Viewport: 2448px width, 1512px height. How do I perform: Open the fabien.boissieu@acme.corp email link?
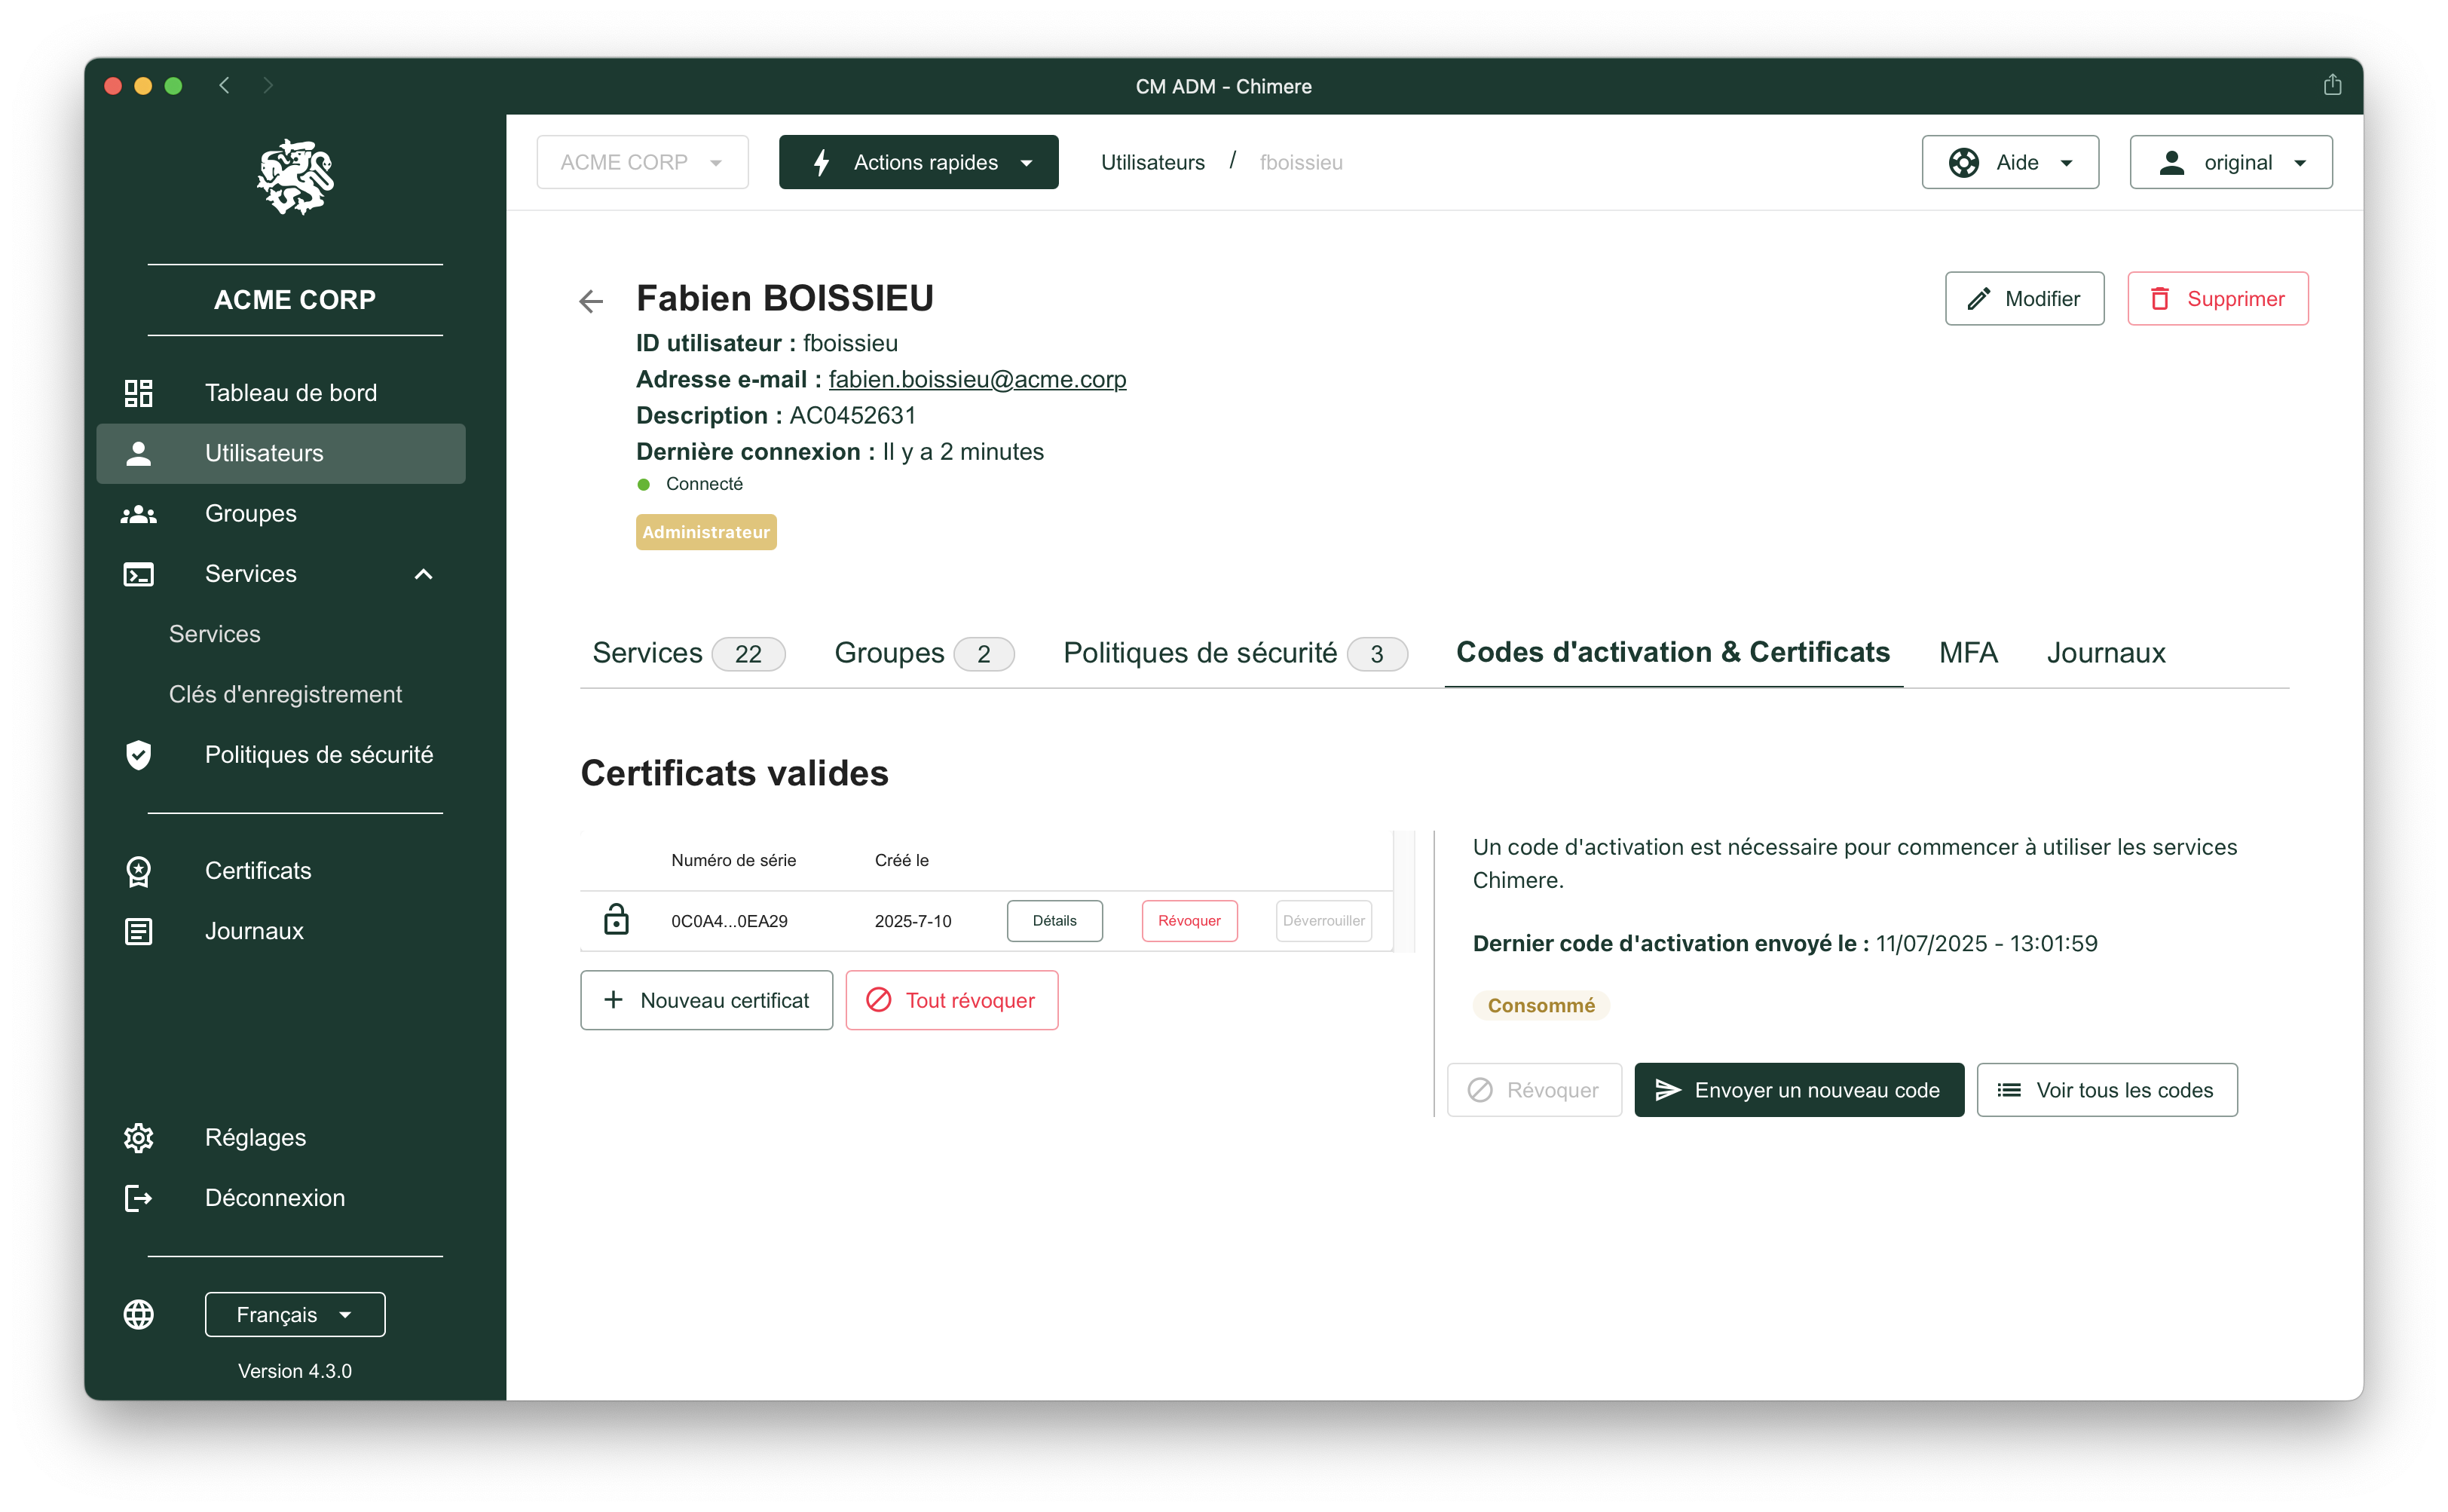[x=977, y=379]
